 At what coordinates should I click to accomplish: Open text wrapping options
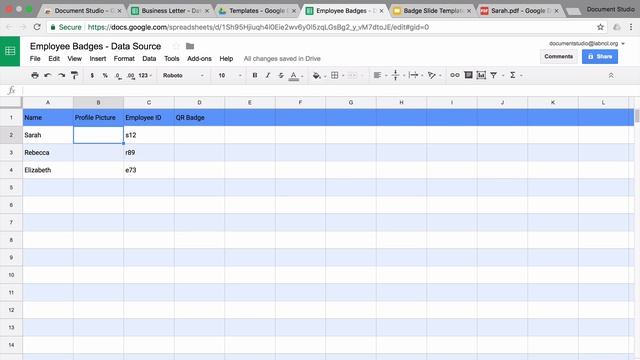pos(413,75)
